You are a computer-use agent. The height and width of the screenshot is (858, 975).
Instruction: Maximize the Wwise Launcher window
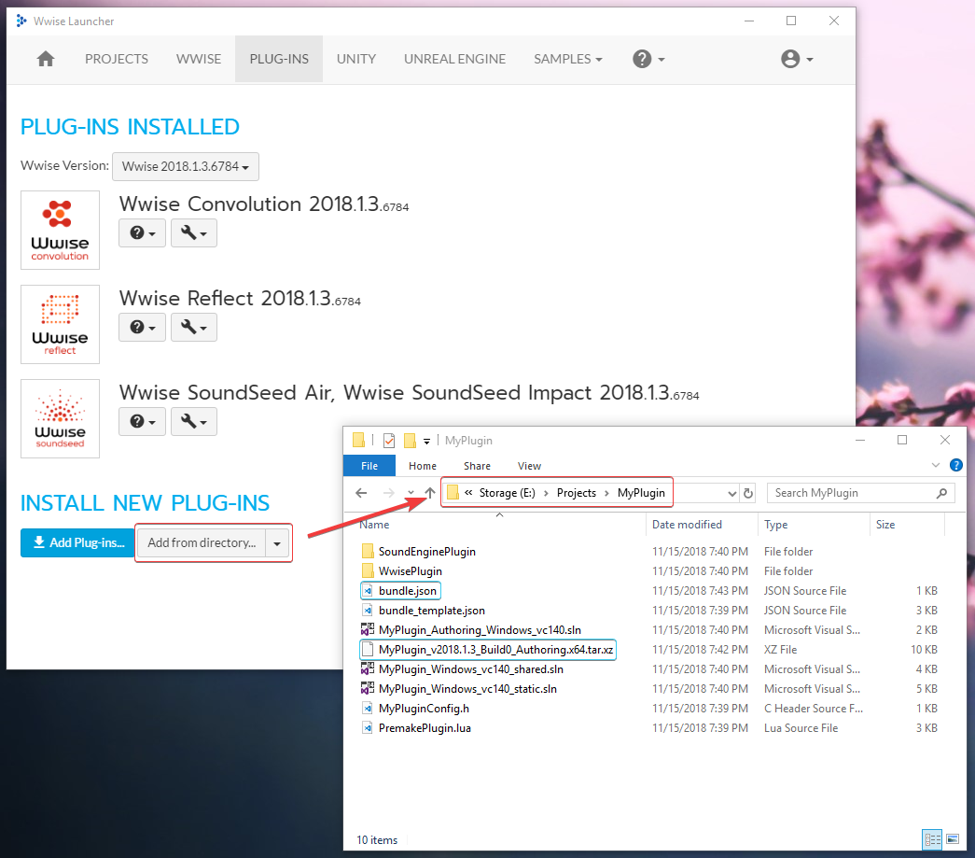click(x=791, y=21)
